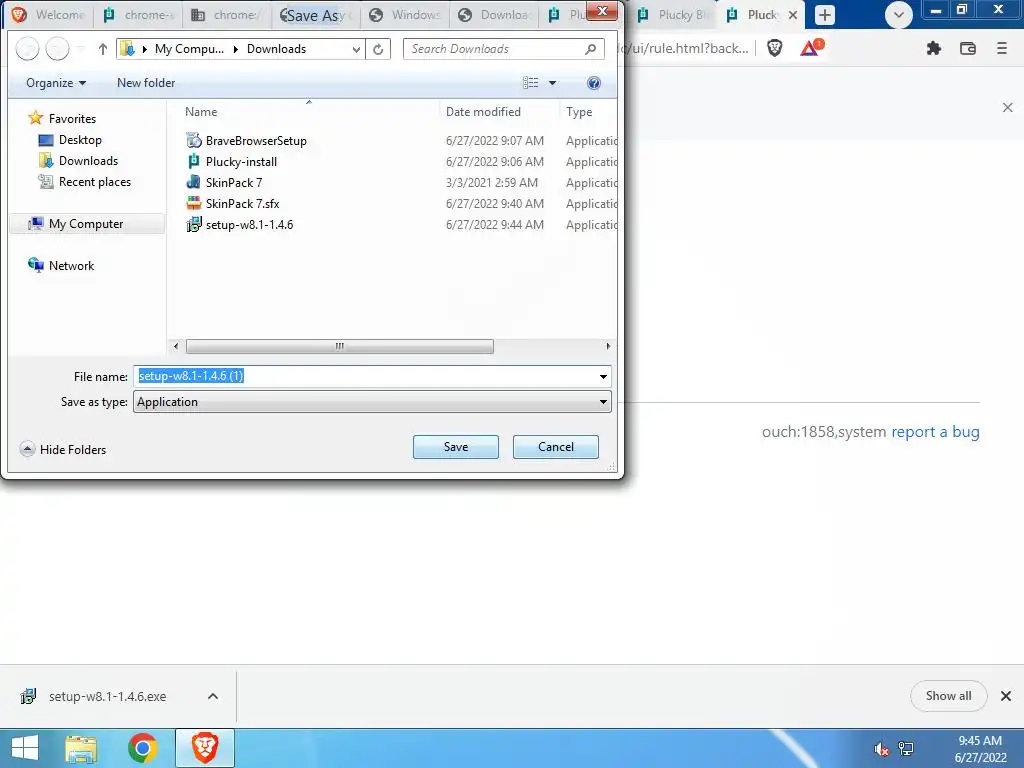Select the setup-w8.1-1.4.6 file in list
The image size is (1024, 768).
[x=240, y=225]
